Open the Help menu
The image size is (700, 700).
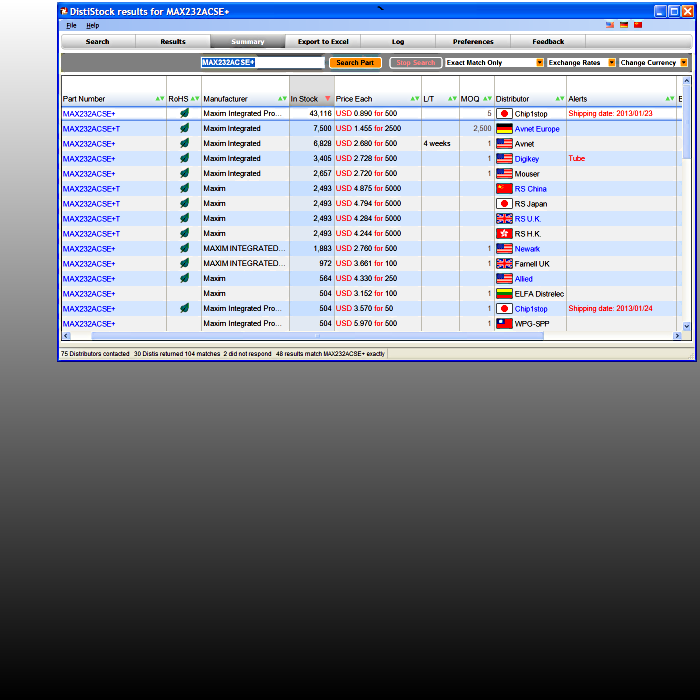[x=92, y=25]
